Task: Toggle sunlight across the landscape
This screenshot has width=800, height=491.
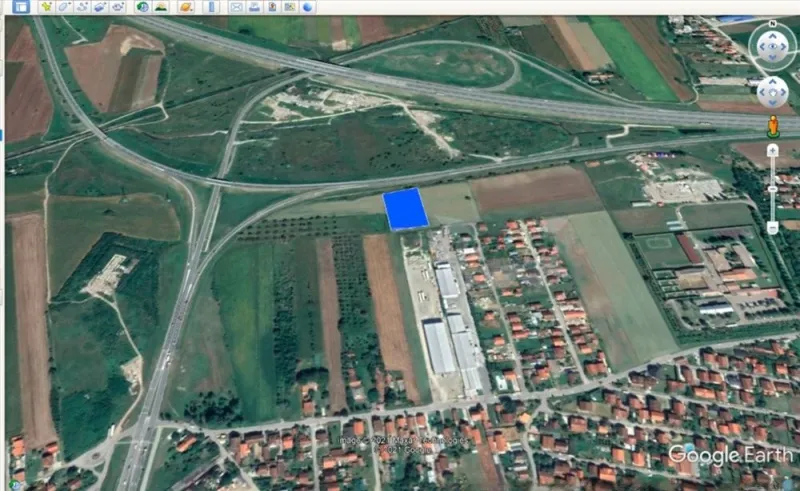Action: tap(161, 6)
